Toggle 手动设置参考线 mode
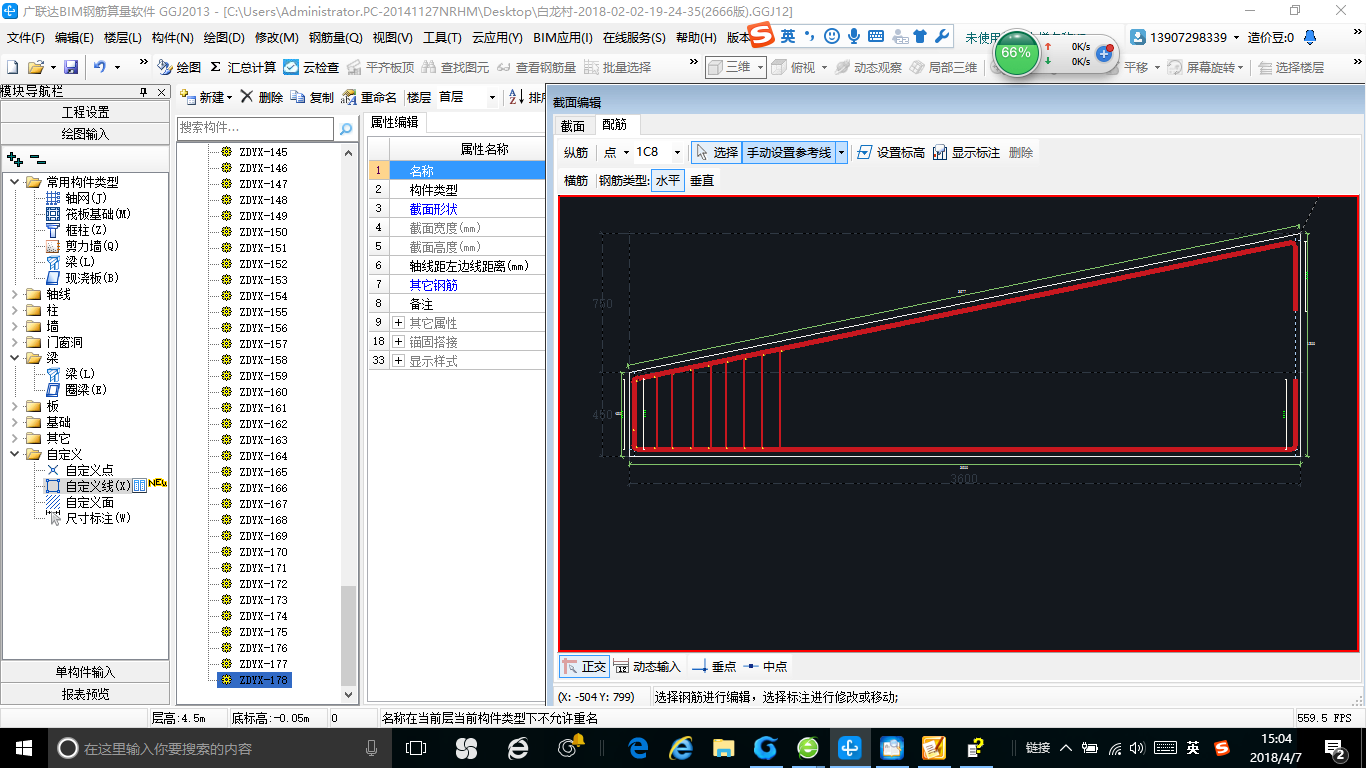1366x768 pixels. click(x=789, y=152)
